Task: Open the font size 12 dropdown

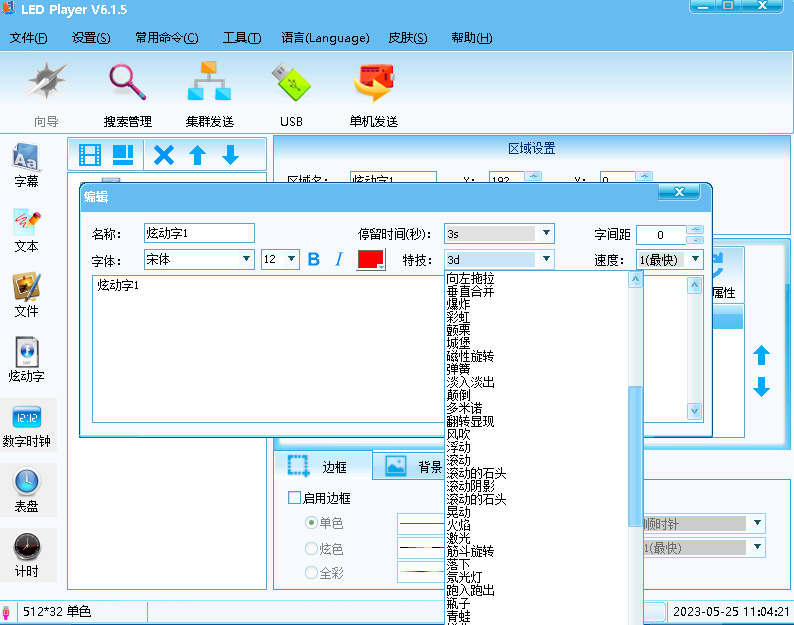Action: pyautogui.click(x=291, y=259)
